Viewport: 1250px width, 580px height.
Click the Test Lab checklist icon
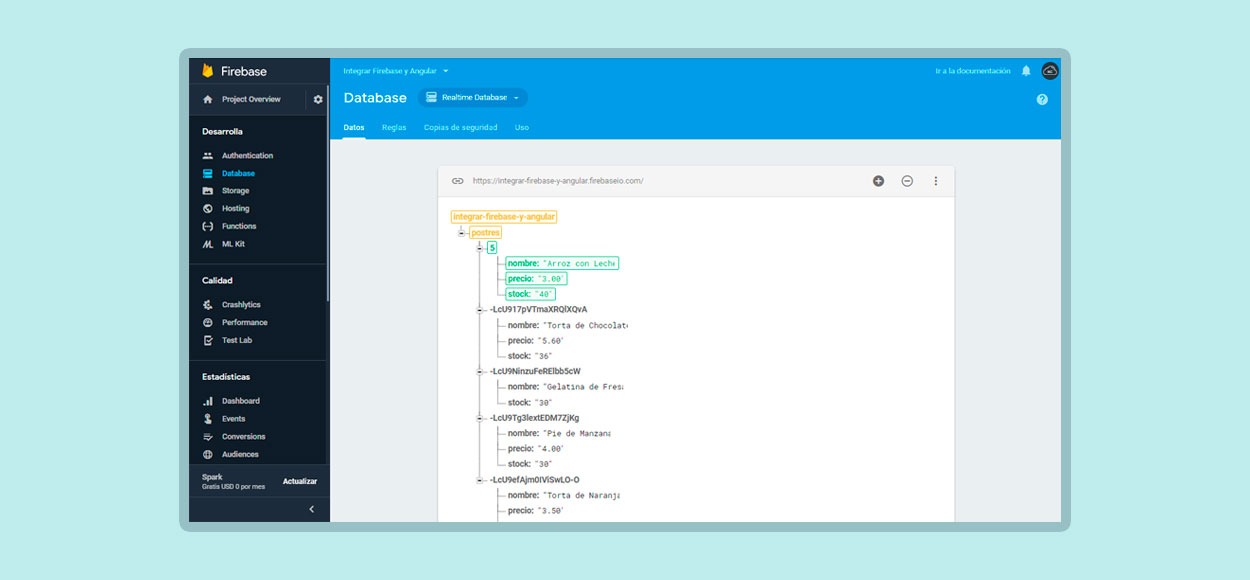[x=208, y=340]
